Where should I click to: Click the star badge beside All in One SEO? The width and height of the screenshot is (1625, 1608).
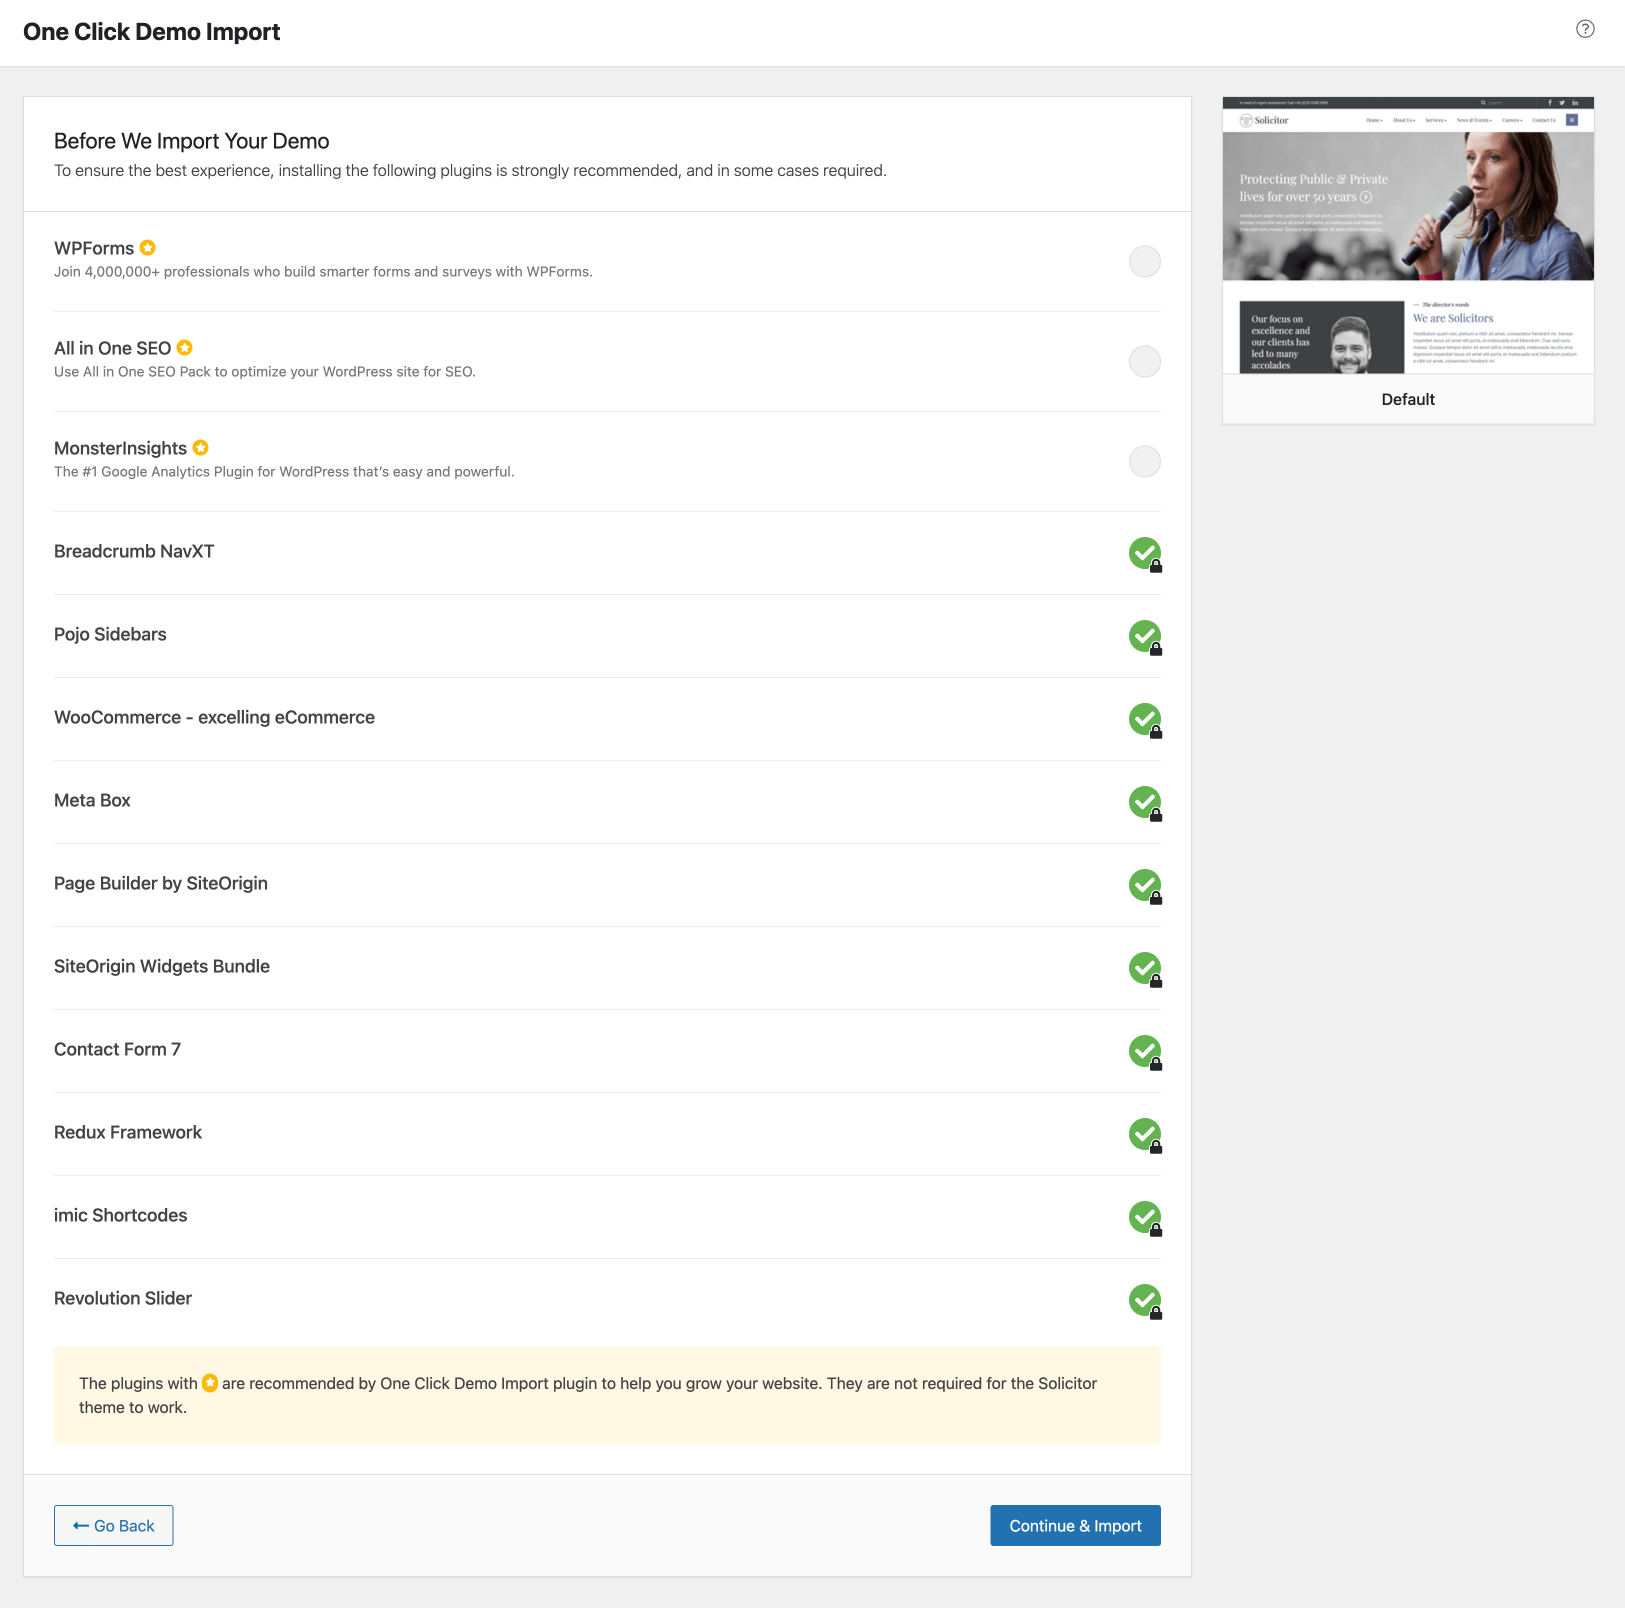pyautogui.click(x=185, y=347)
